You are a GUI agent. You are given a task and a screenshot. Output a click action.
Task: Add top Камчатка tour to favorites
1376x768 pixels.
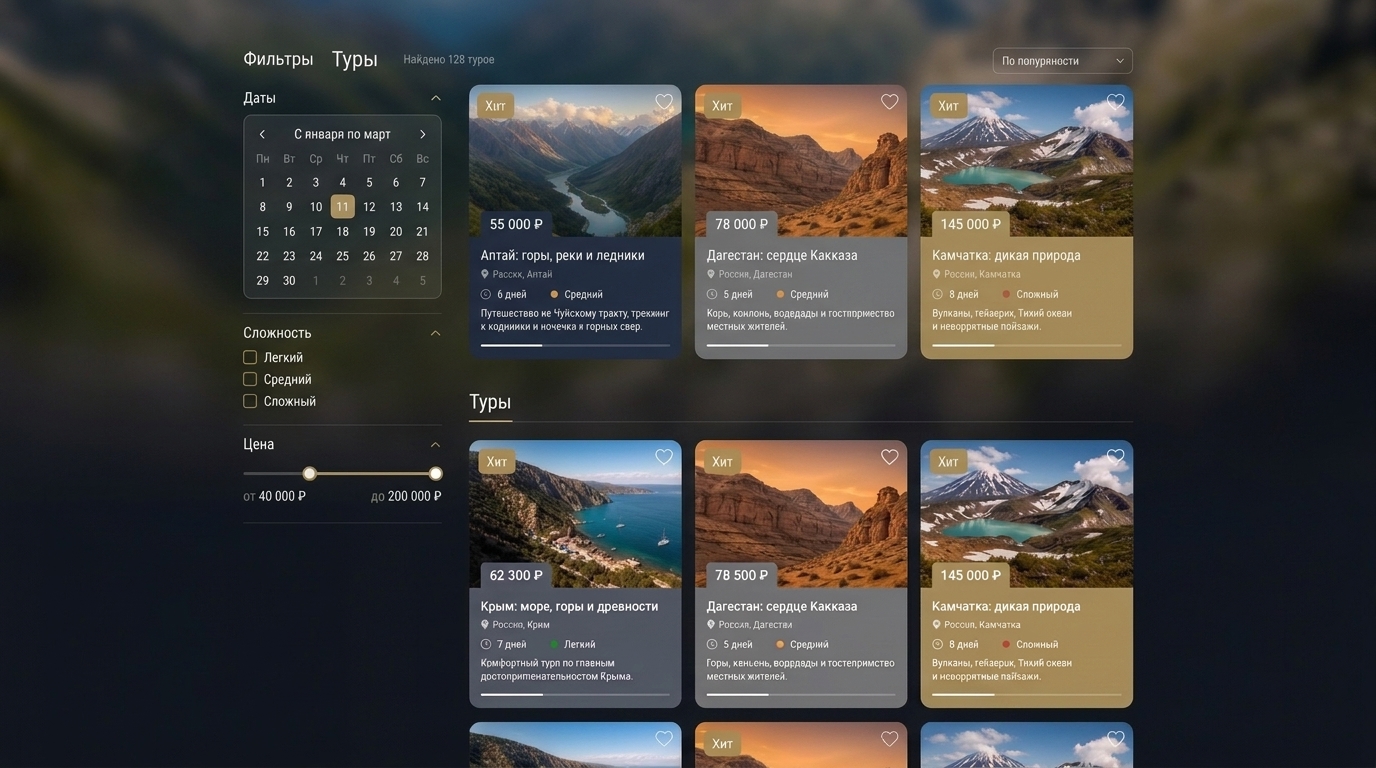[1116, 102]
